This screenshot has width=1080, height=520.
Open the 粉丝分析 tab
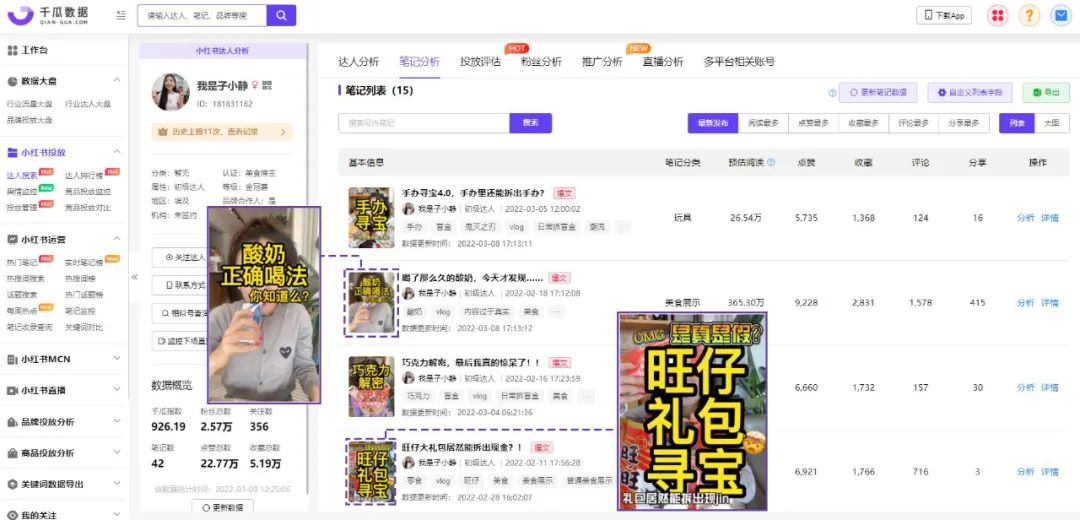541,61
